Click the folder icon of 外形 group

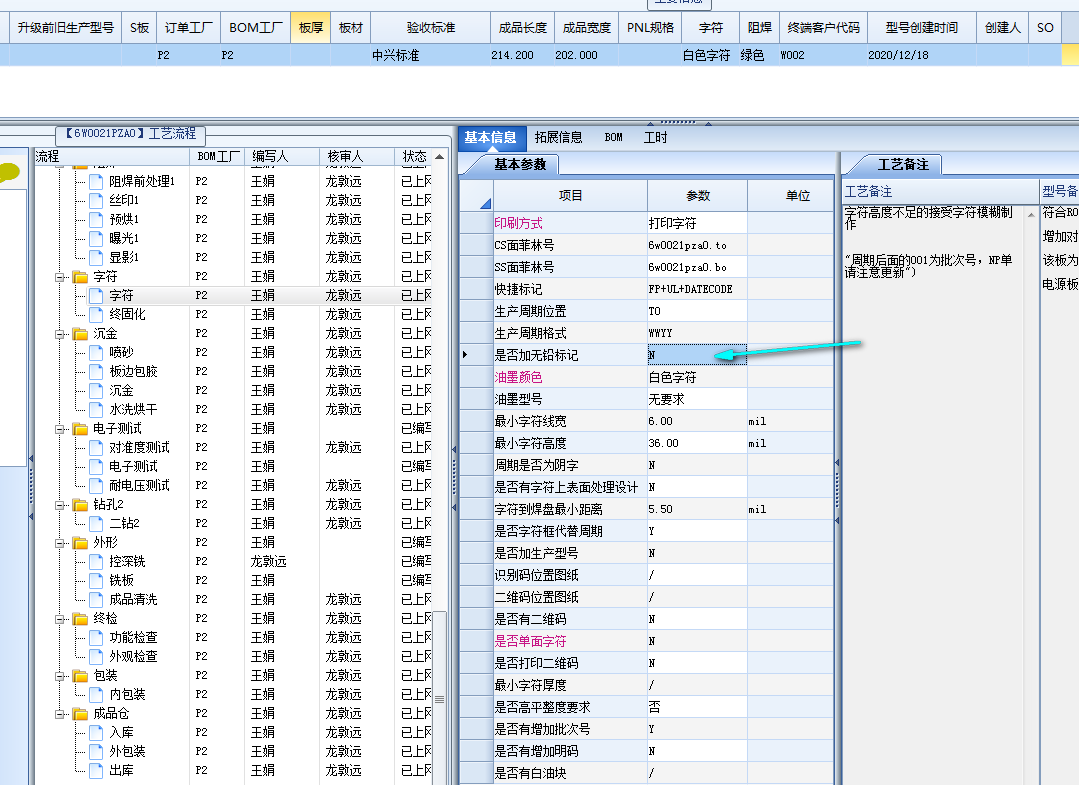click(x=81, y=543)
